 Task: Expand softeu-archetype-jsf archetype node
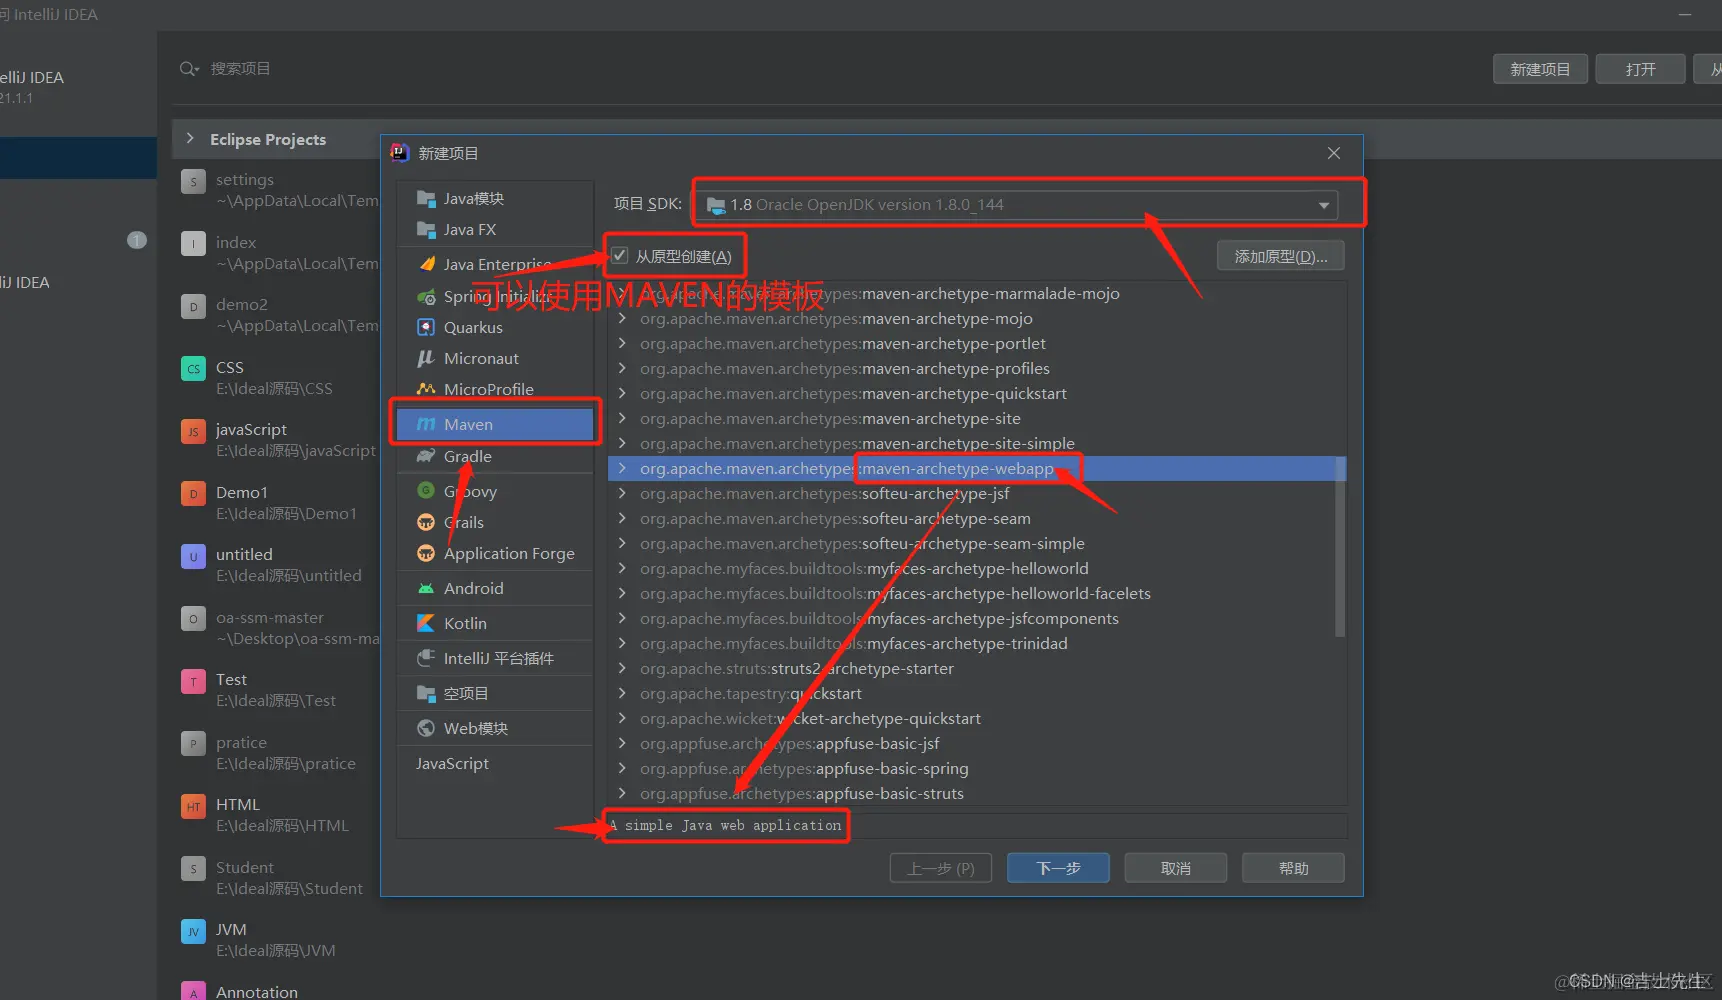[x=622, y=493]
